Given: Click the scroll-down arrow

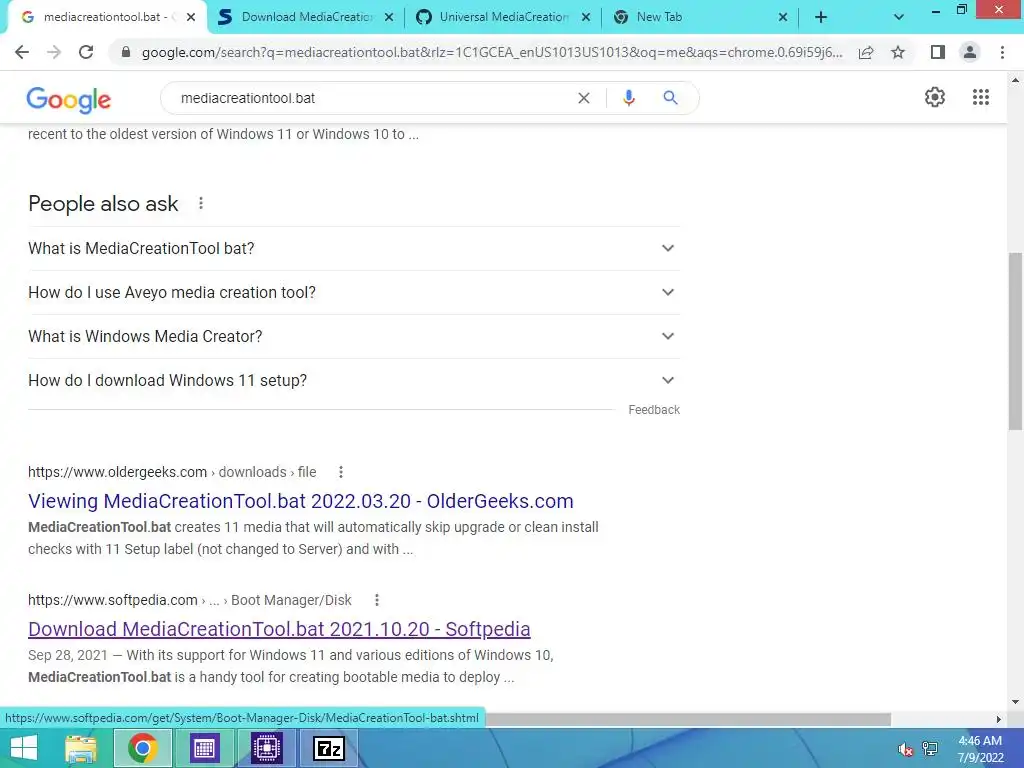Looking at the screenshot, I should 1016,703.
